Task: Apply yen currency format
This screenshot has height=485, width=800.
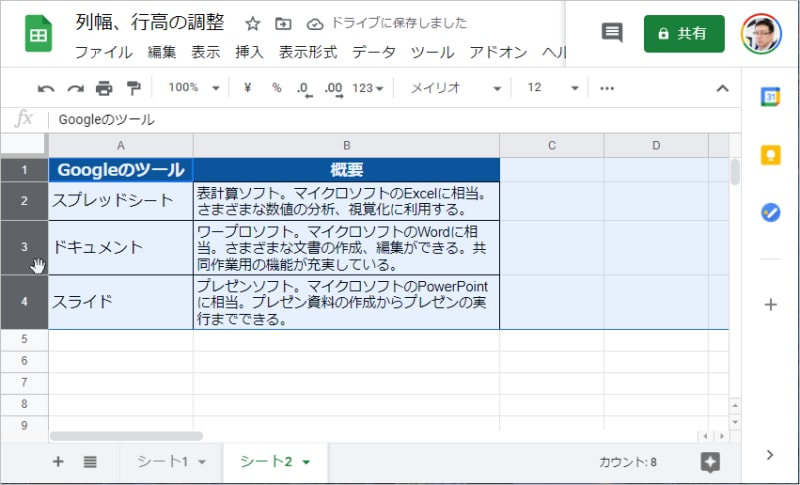Action: pos(247,88)
